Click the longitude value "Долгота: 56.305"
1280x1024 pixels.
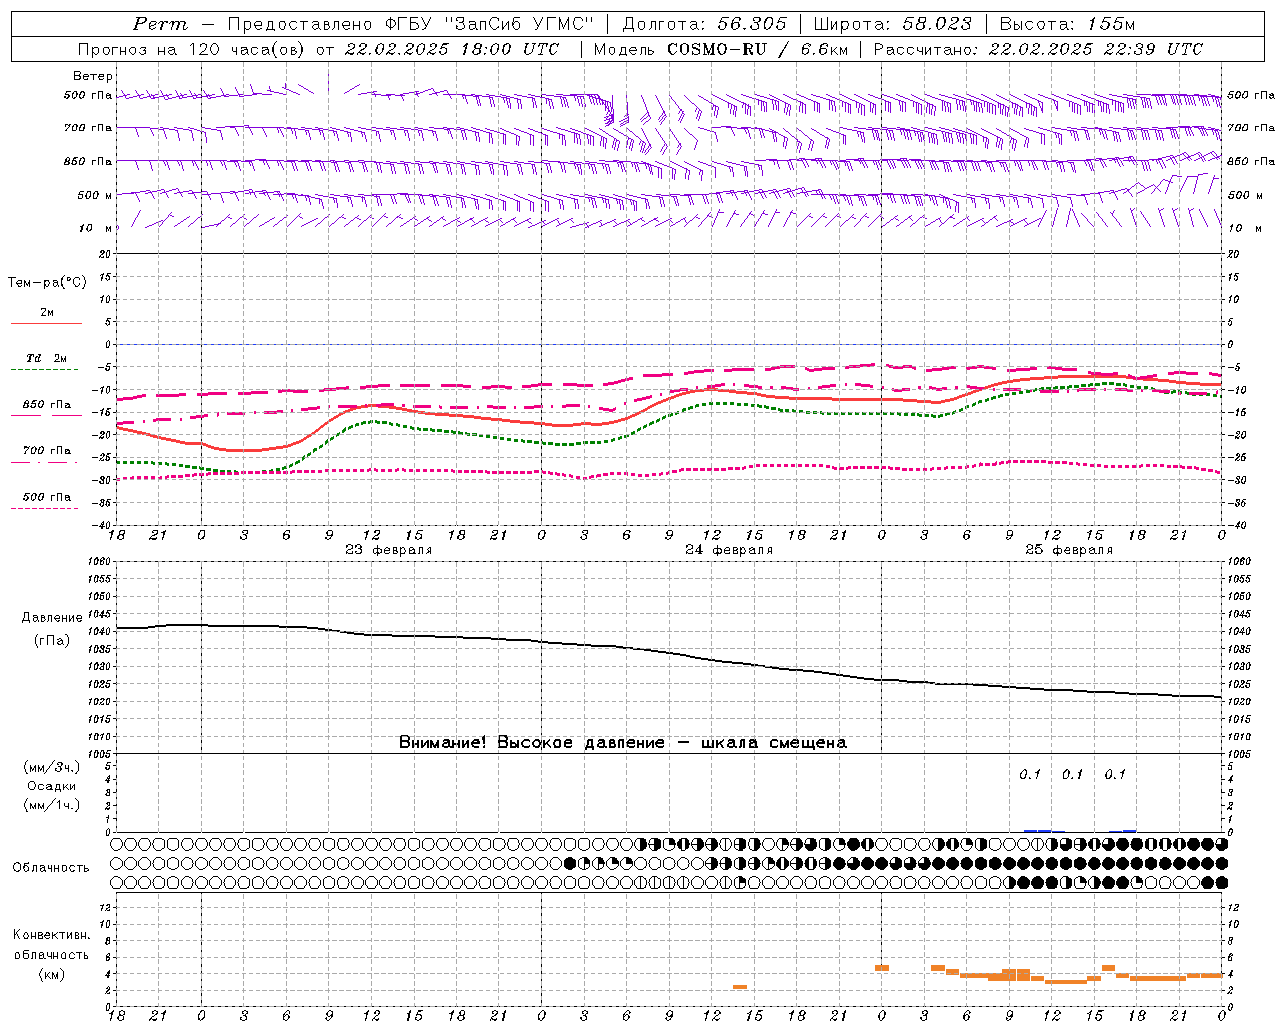[x=704, y=24]
